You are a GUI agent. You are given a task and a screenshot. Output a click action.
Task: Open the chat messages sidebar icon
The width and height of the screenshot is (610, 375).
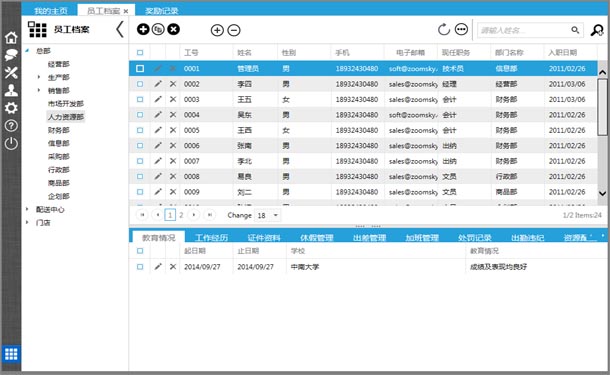11,55
